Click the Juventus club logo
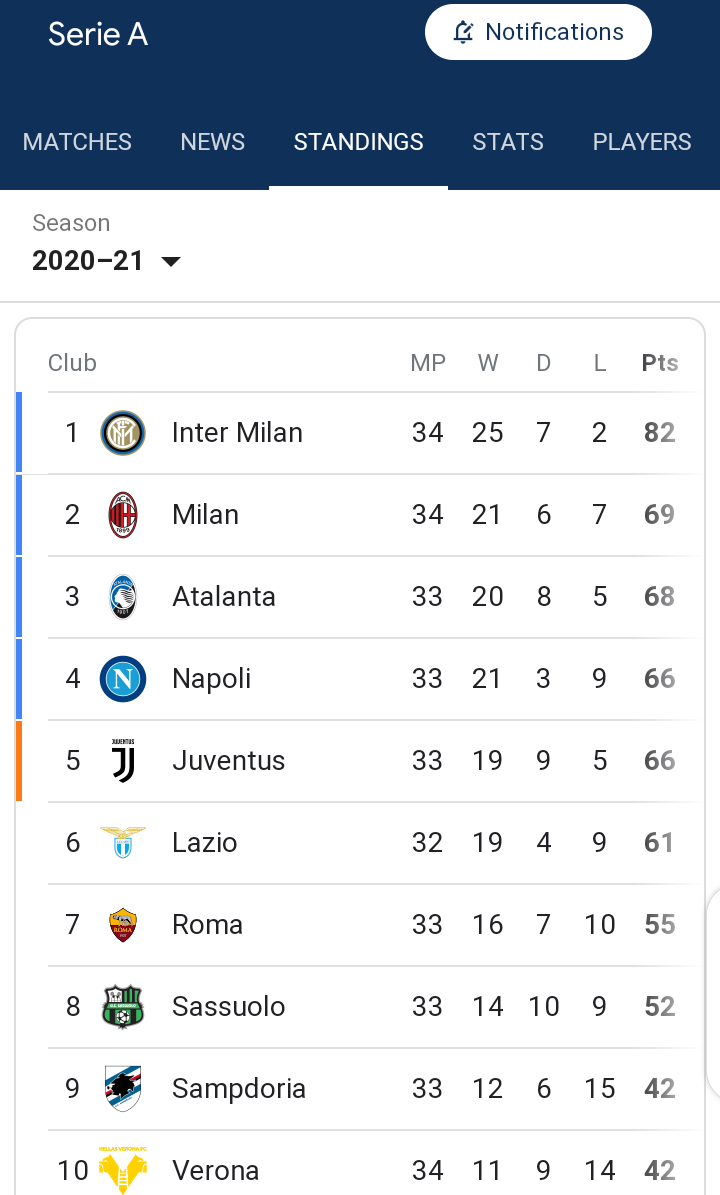720x1195 pixels. [123, 761]
